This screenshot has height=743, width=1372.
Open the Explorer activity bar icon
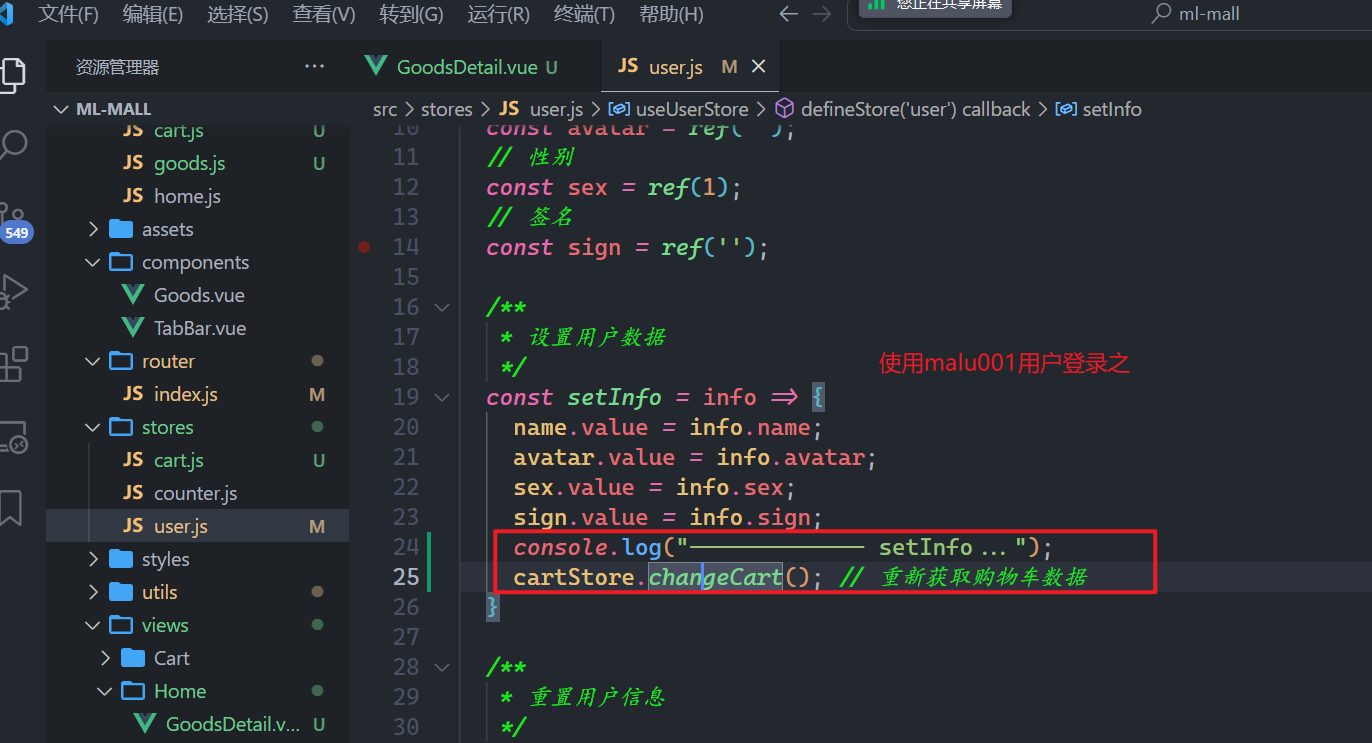click(x=11, y=73)
